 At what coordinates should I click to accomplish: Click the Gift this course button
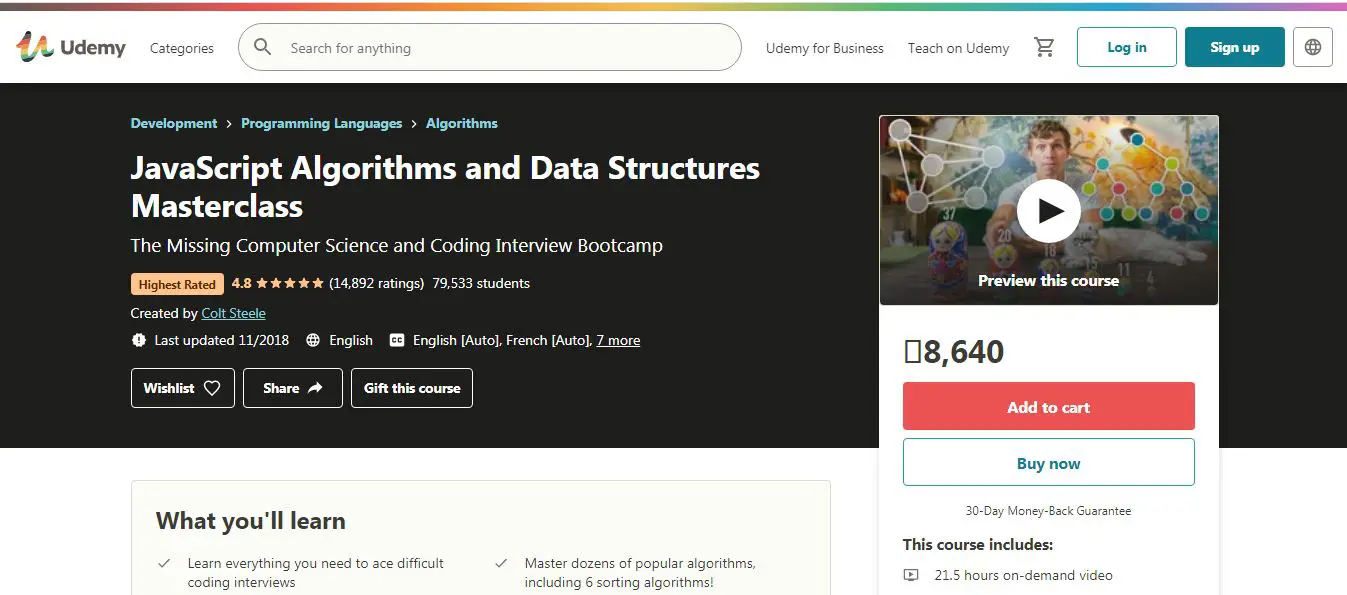[412, 388]
